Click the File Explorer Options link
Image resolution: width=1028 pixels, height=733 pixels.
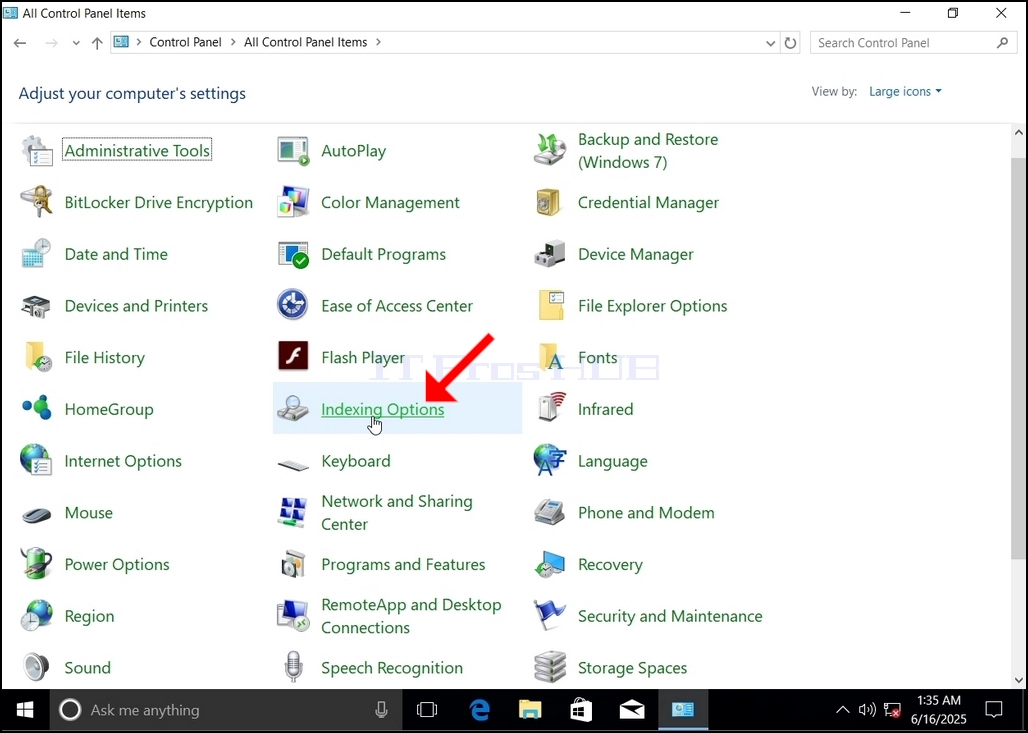(652, 306)
